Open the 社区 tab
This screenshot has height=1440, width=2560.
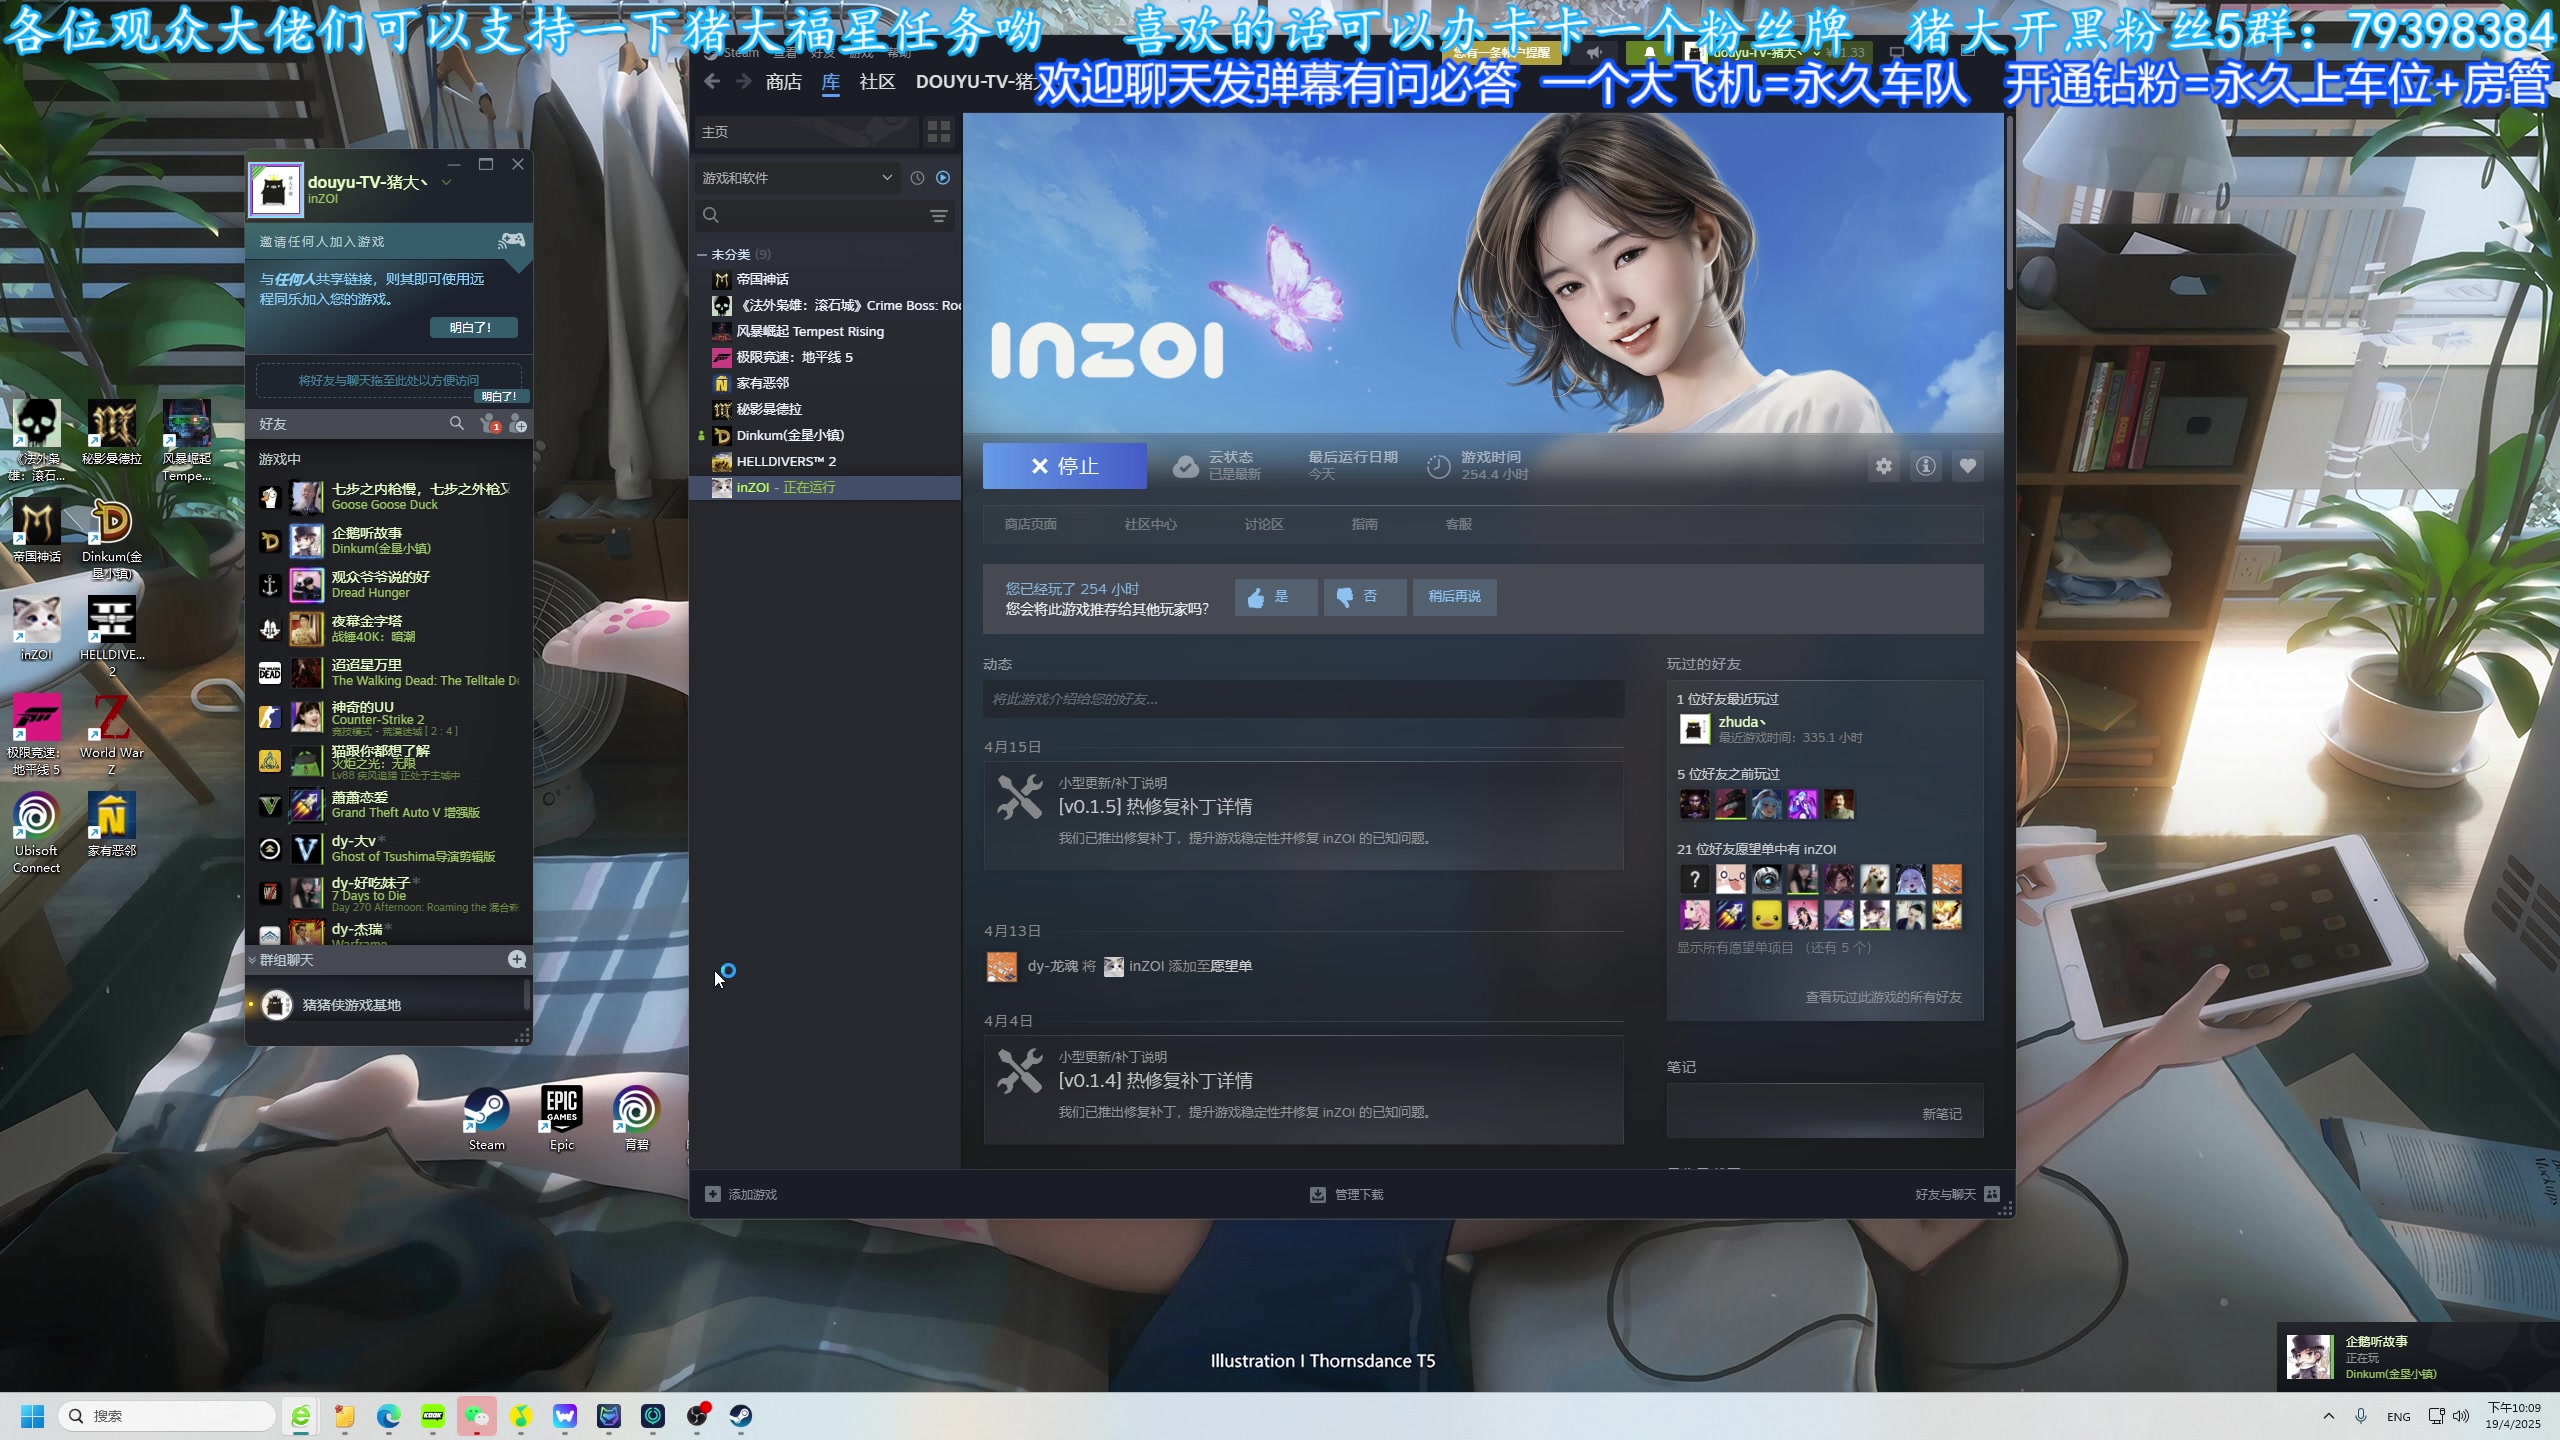[877, 82]
